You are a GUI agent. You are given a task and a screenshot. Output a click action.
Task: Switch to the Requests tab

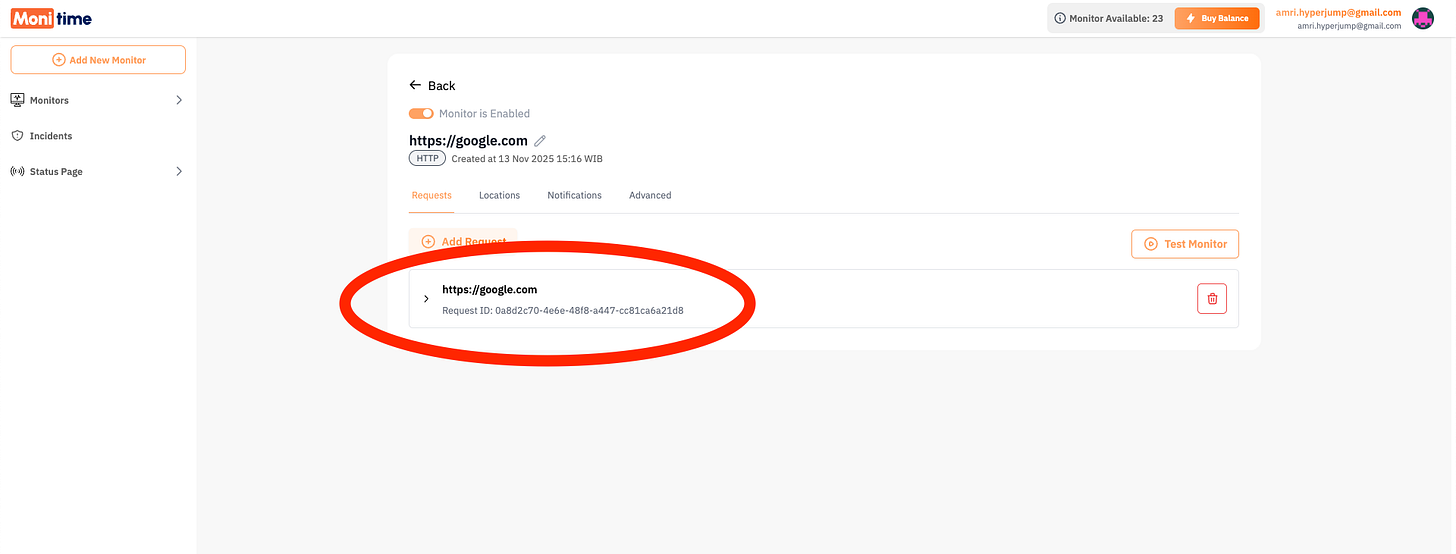(x=432, y=195)
